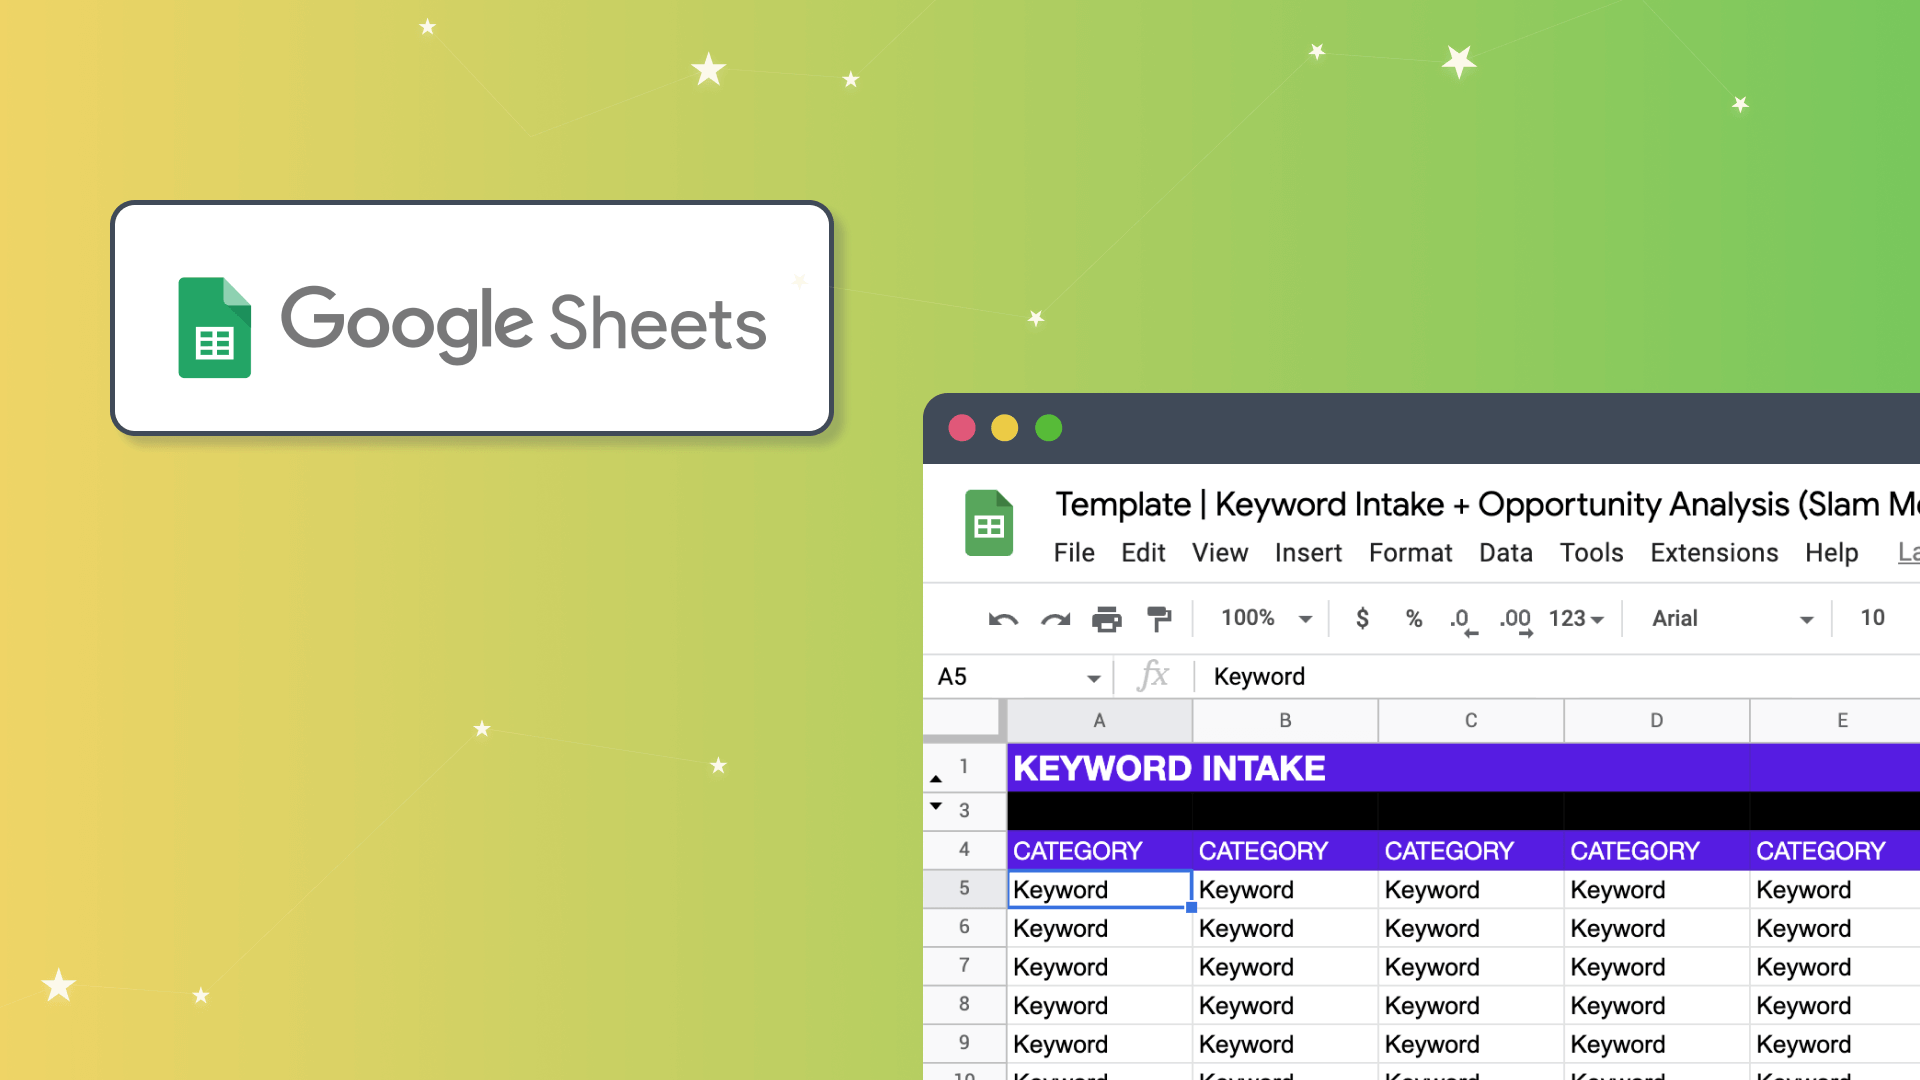
Task: Click Keyword cell A5
Action: [1099, 890]
